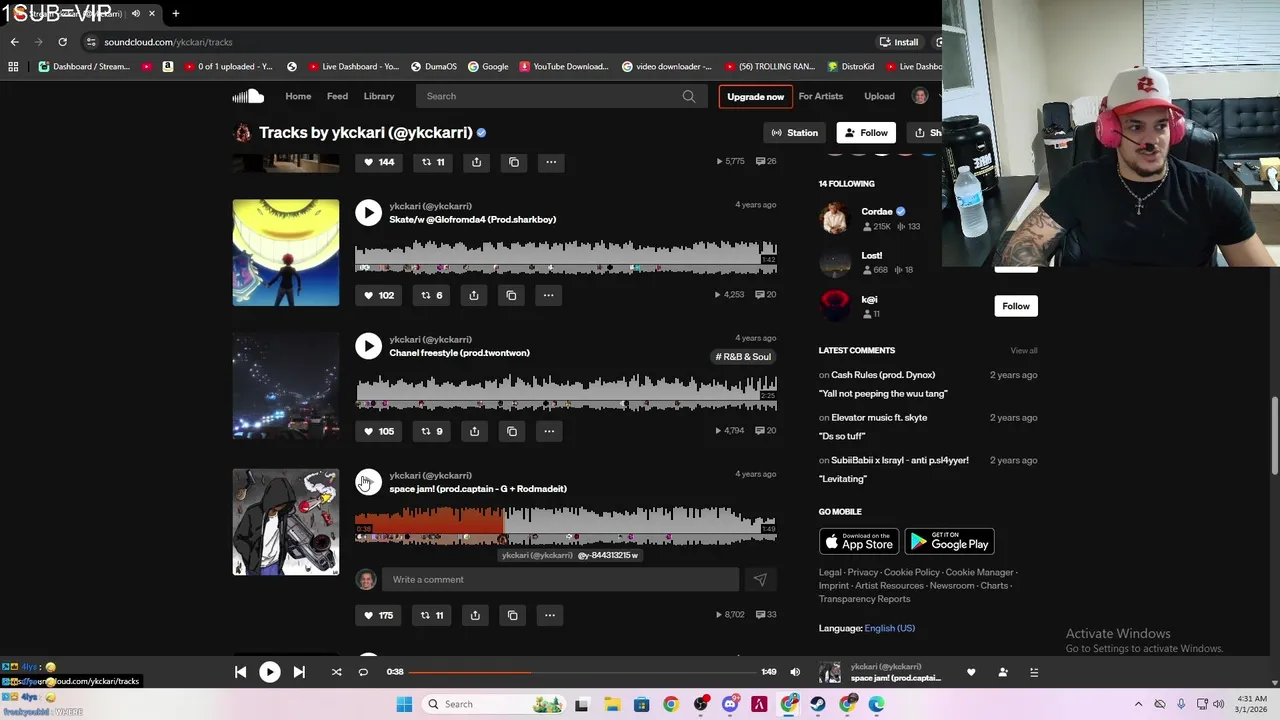Open the Cordae profile link
Image resolution: width=1280 pixels, height=720 pixels.
point(876,211)
